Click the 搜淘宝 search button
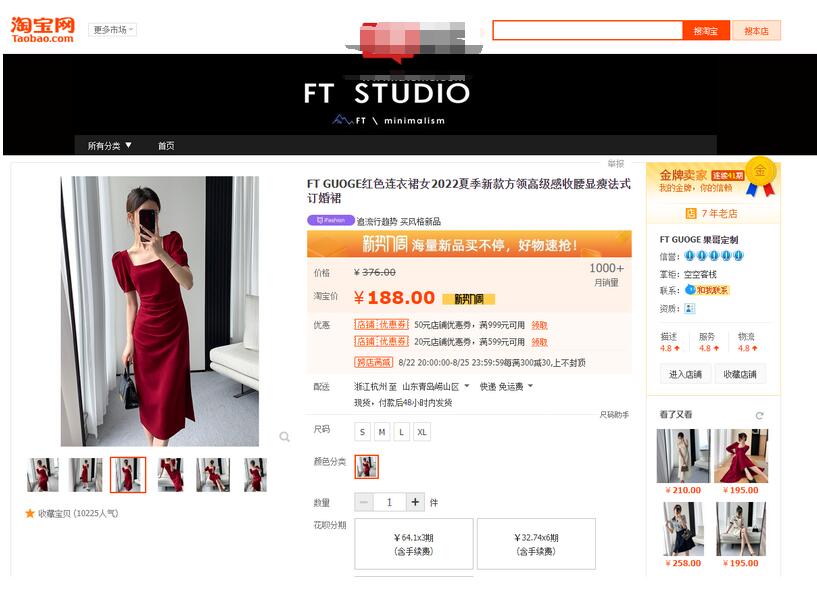 coord(706,31)
